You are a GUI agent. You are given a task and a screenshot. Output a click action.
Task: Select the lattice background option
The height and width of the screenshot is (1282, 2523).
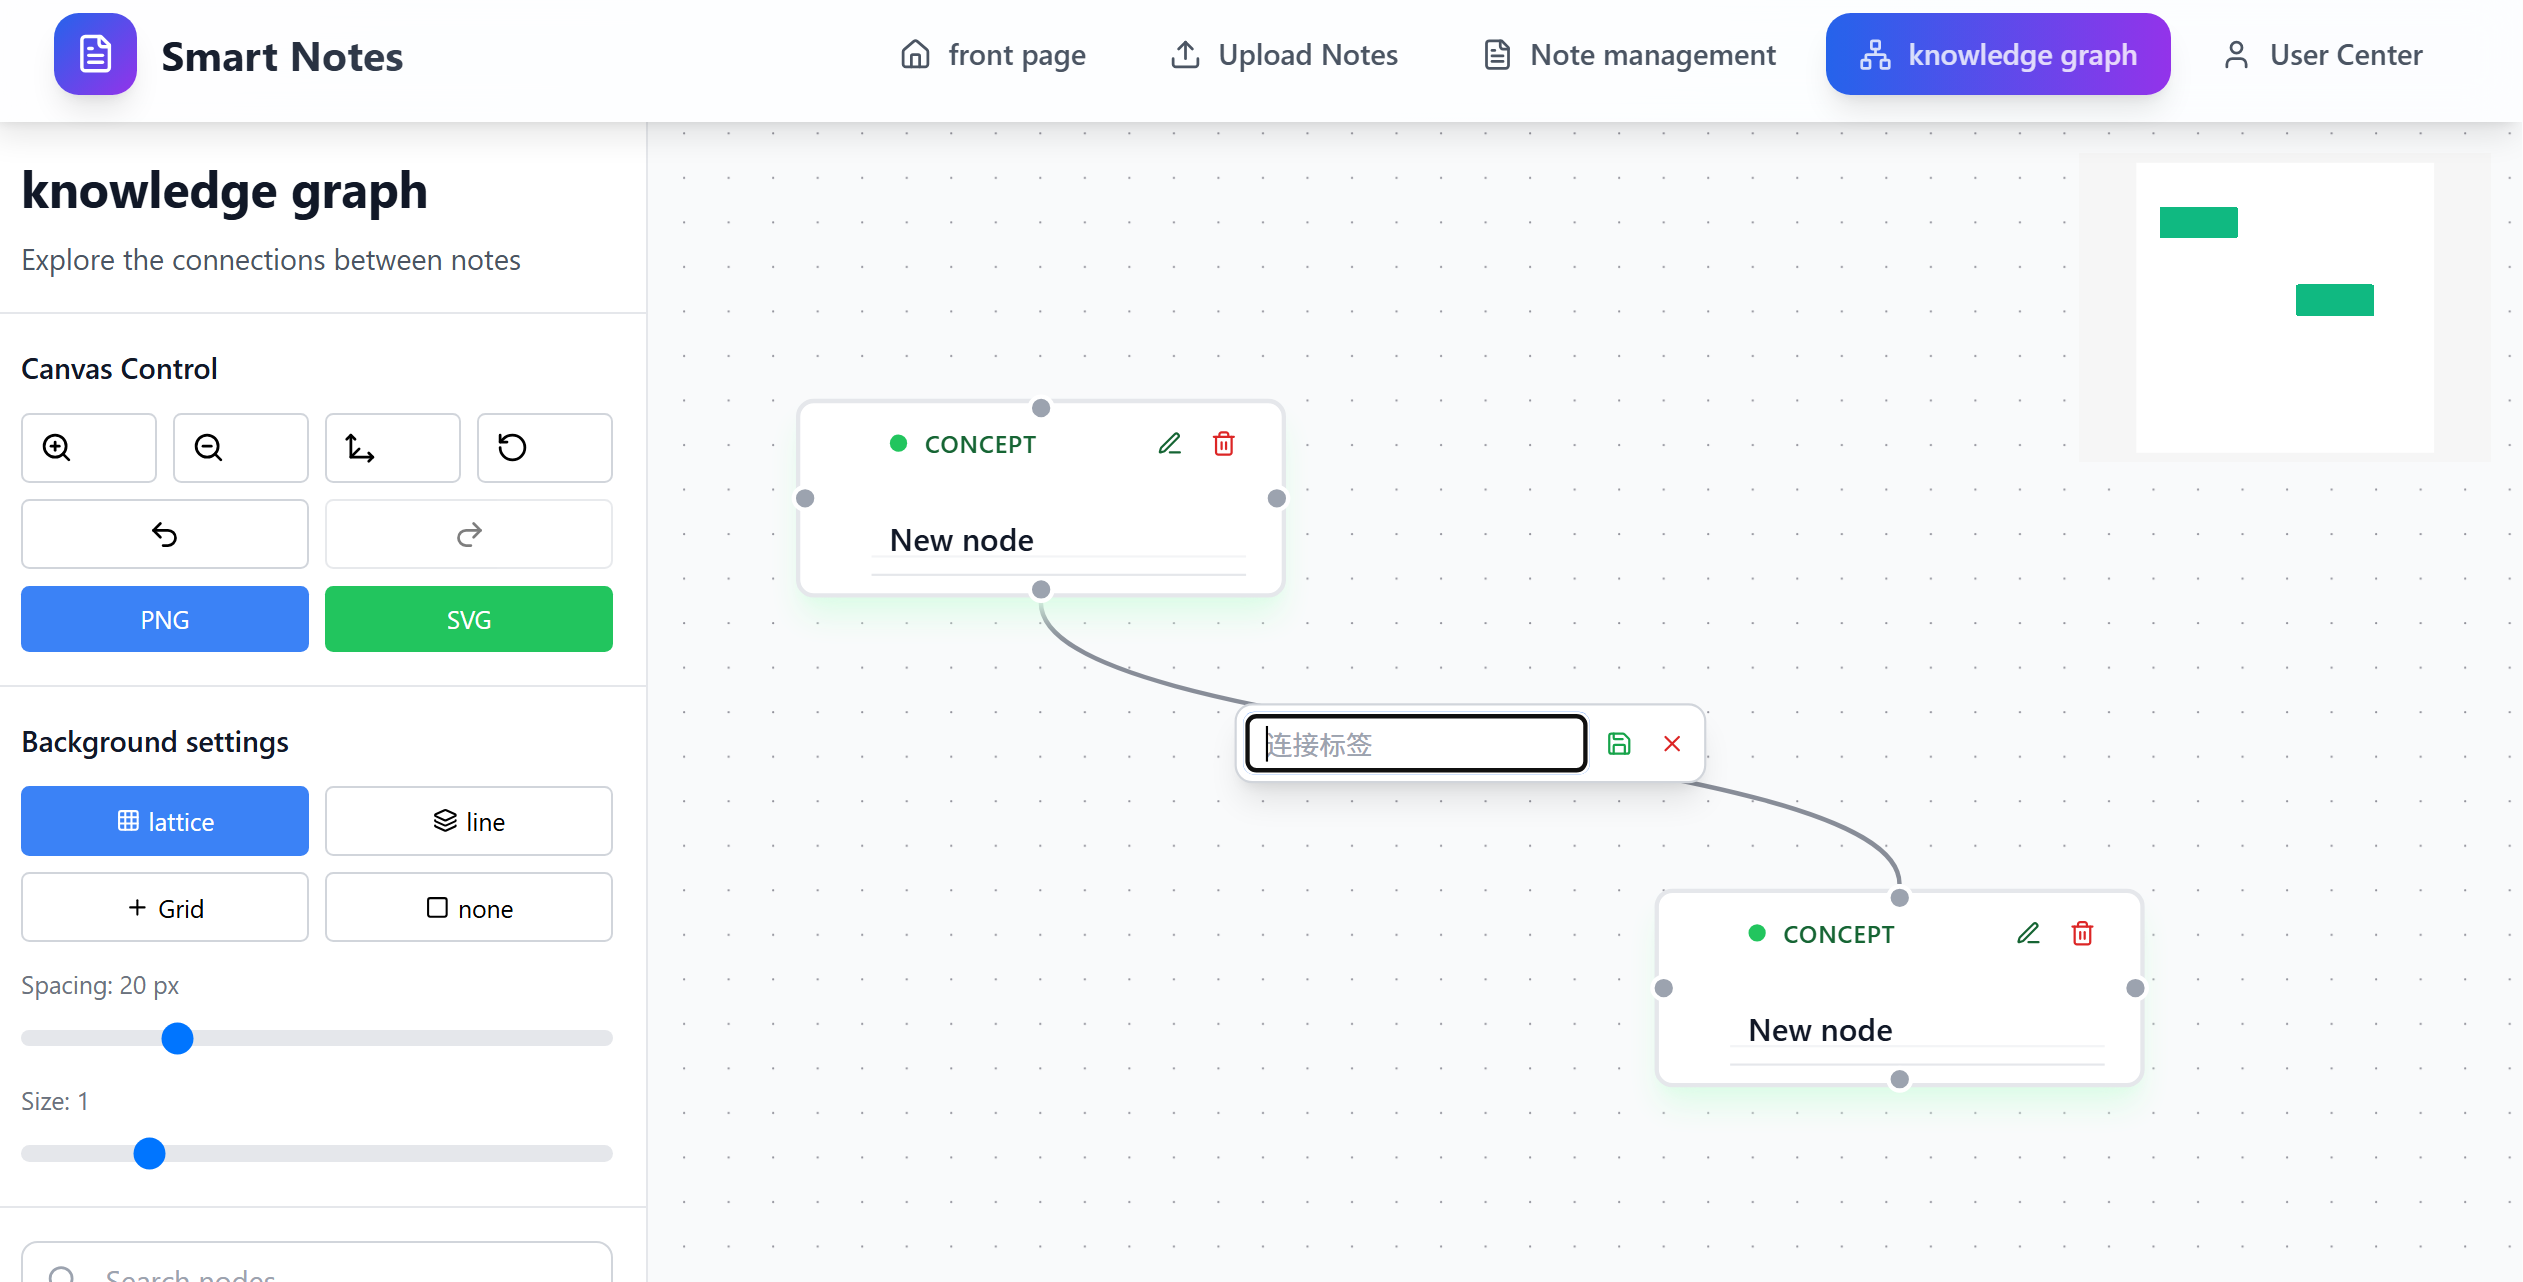click(x=165, y=821)
